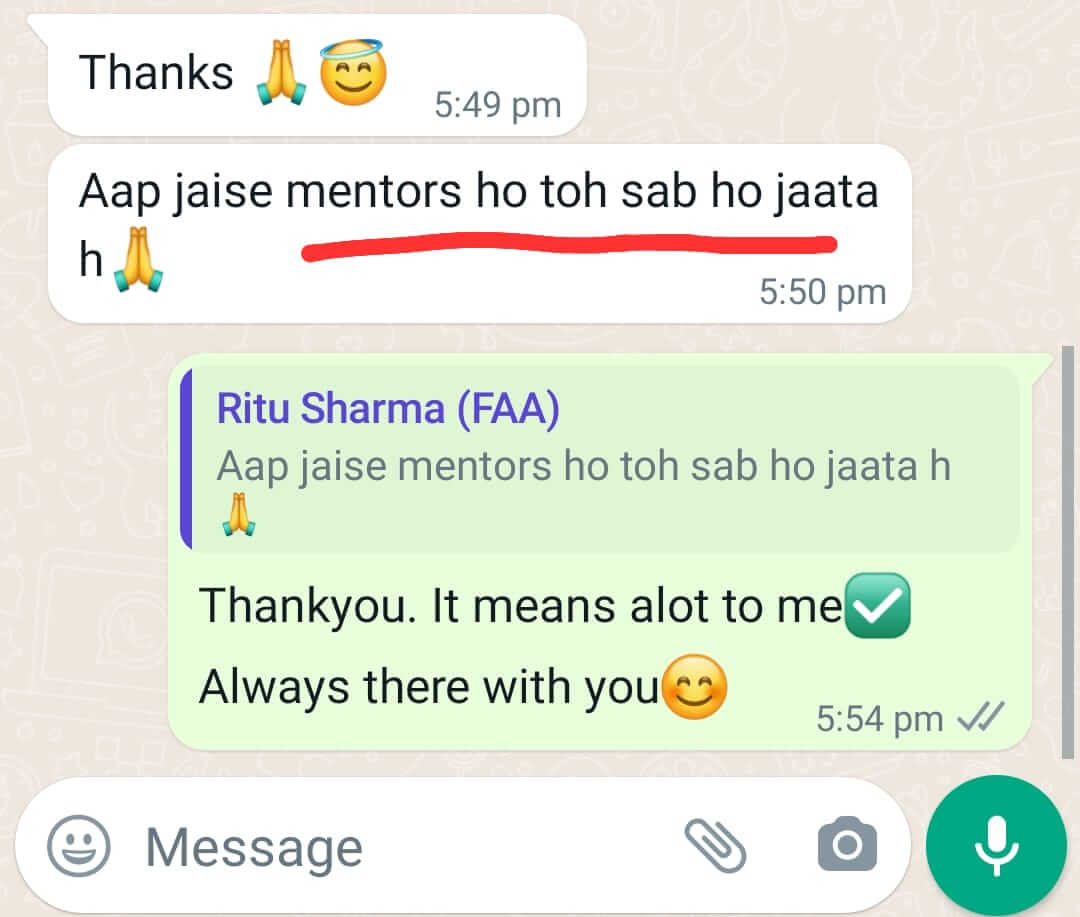Tap the 5:54 pm timestamp

[x=880, y=719]
